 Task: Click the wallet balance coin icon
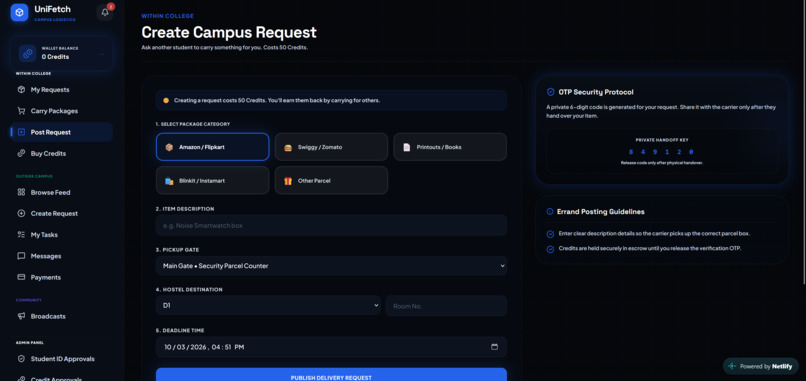pyautogui.click(x=27, y=53)
